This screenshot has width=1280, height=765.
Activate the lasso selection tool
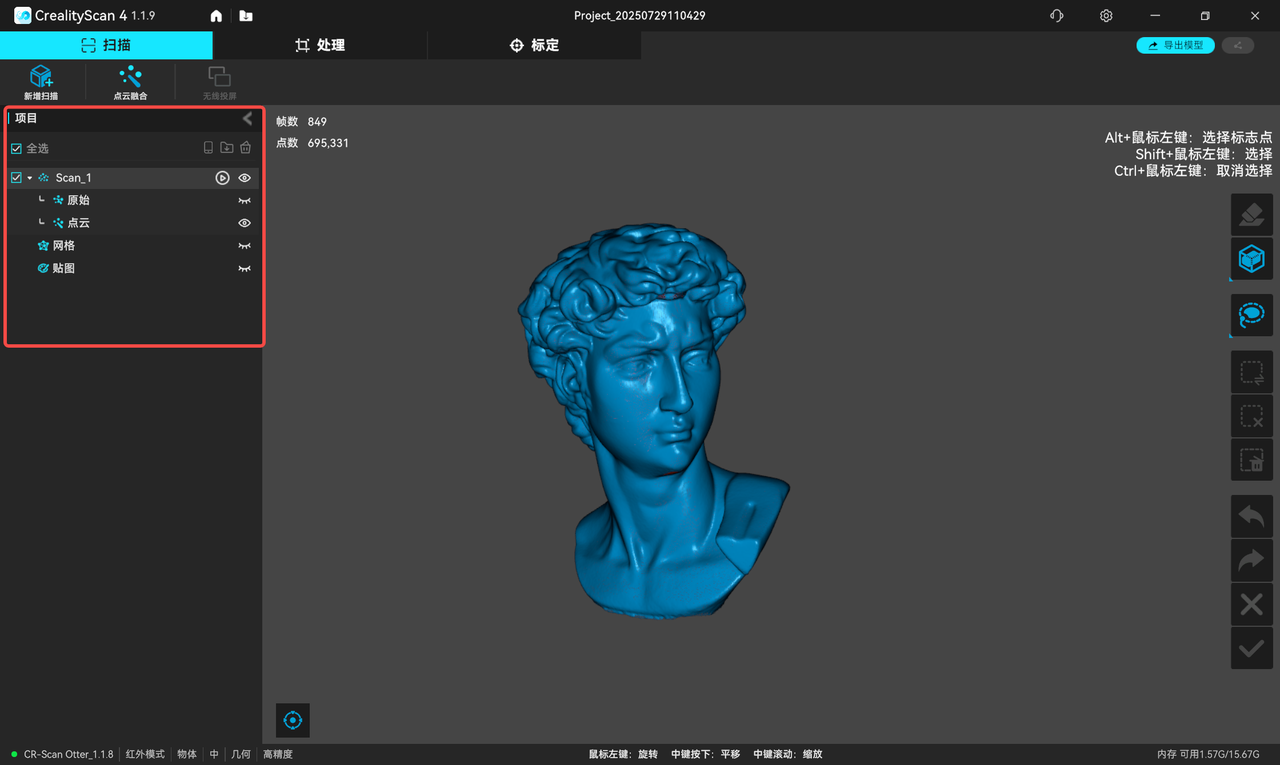click(1251, 315)
